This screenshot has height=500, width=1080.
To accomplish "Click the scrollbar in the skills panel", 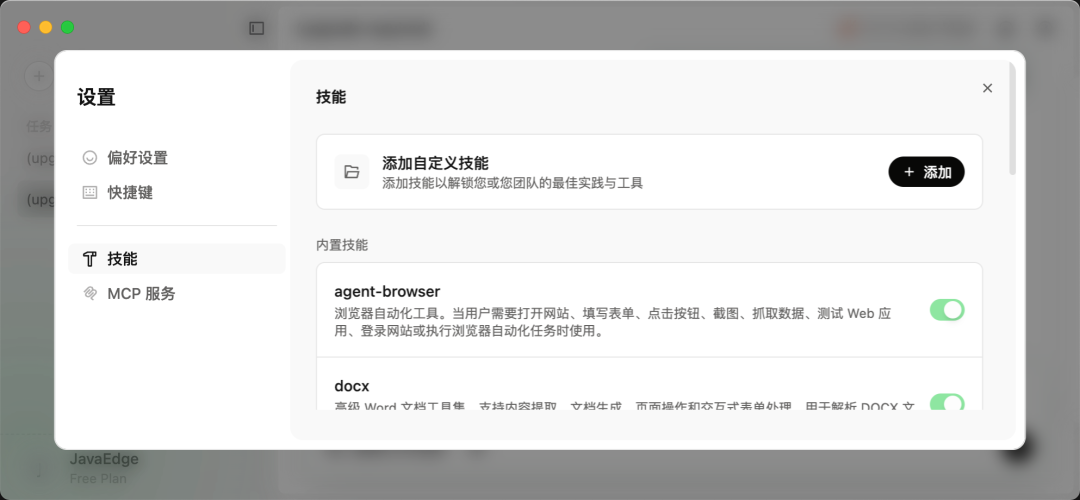I will (1012, 118).
